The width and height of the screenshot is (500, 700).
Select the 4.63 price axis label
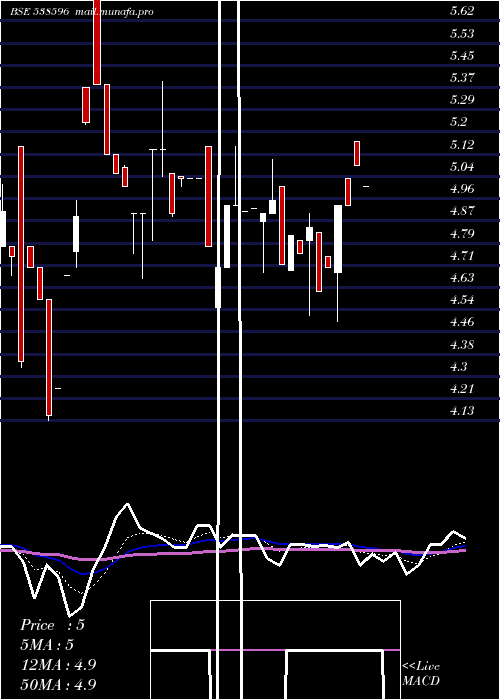click(462, 278)
